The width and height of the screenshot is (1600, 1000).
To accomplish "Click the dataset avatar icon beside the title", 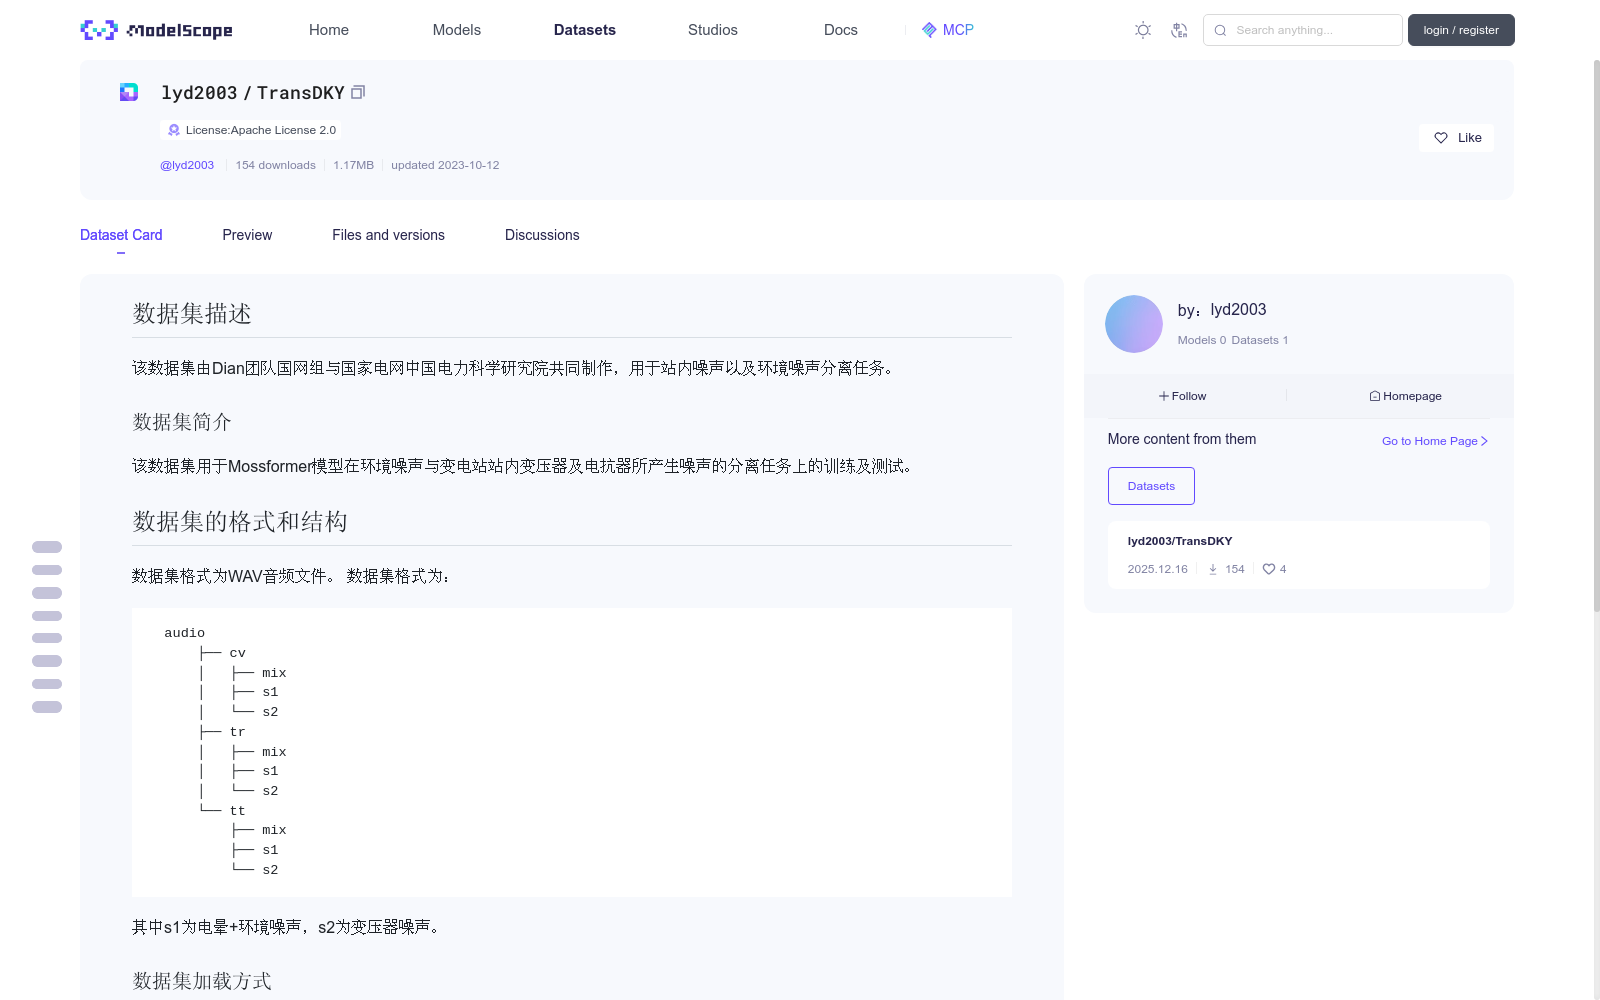I will 129,92.
